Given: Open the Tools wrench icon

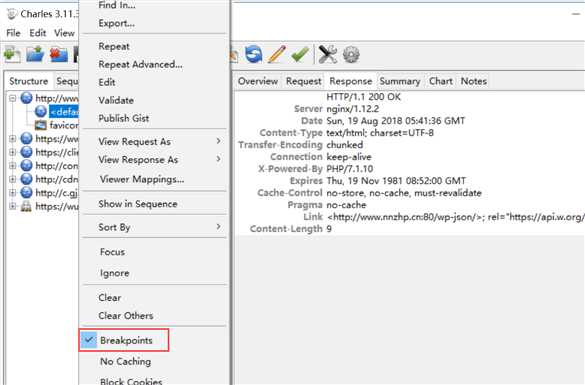Looking at the screenshot, I should click(x=328, y=54).
